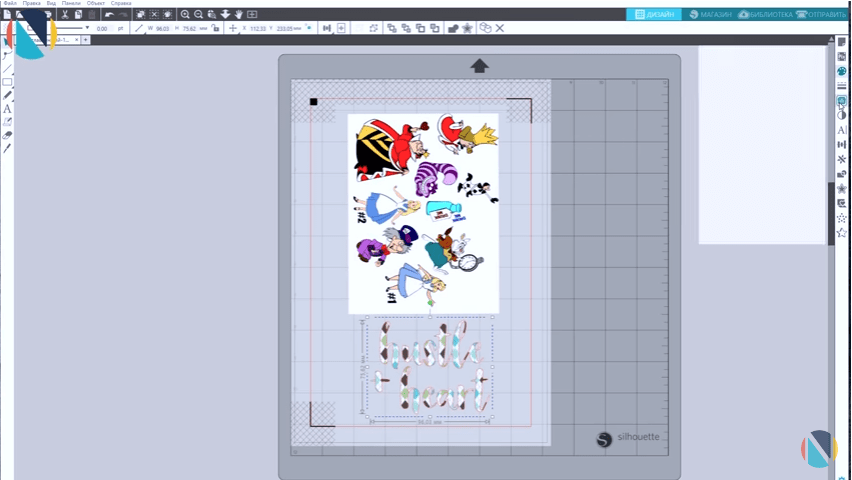This screenshot has width=852, height=480.
Task: Select the Rectangle drawing tool
Action: (x=7, y=82)
